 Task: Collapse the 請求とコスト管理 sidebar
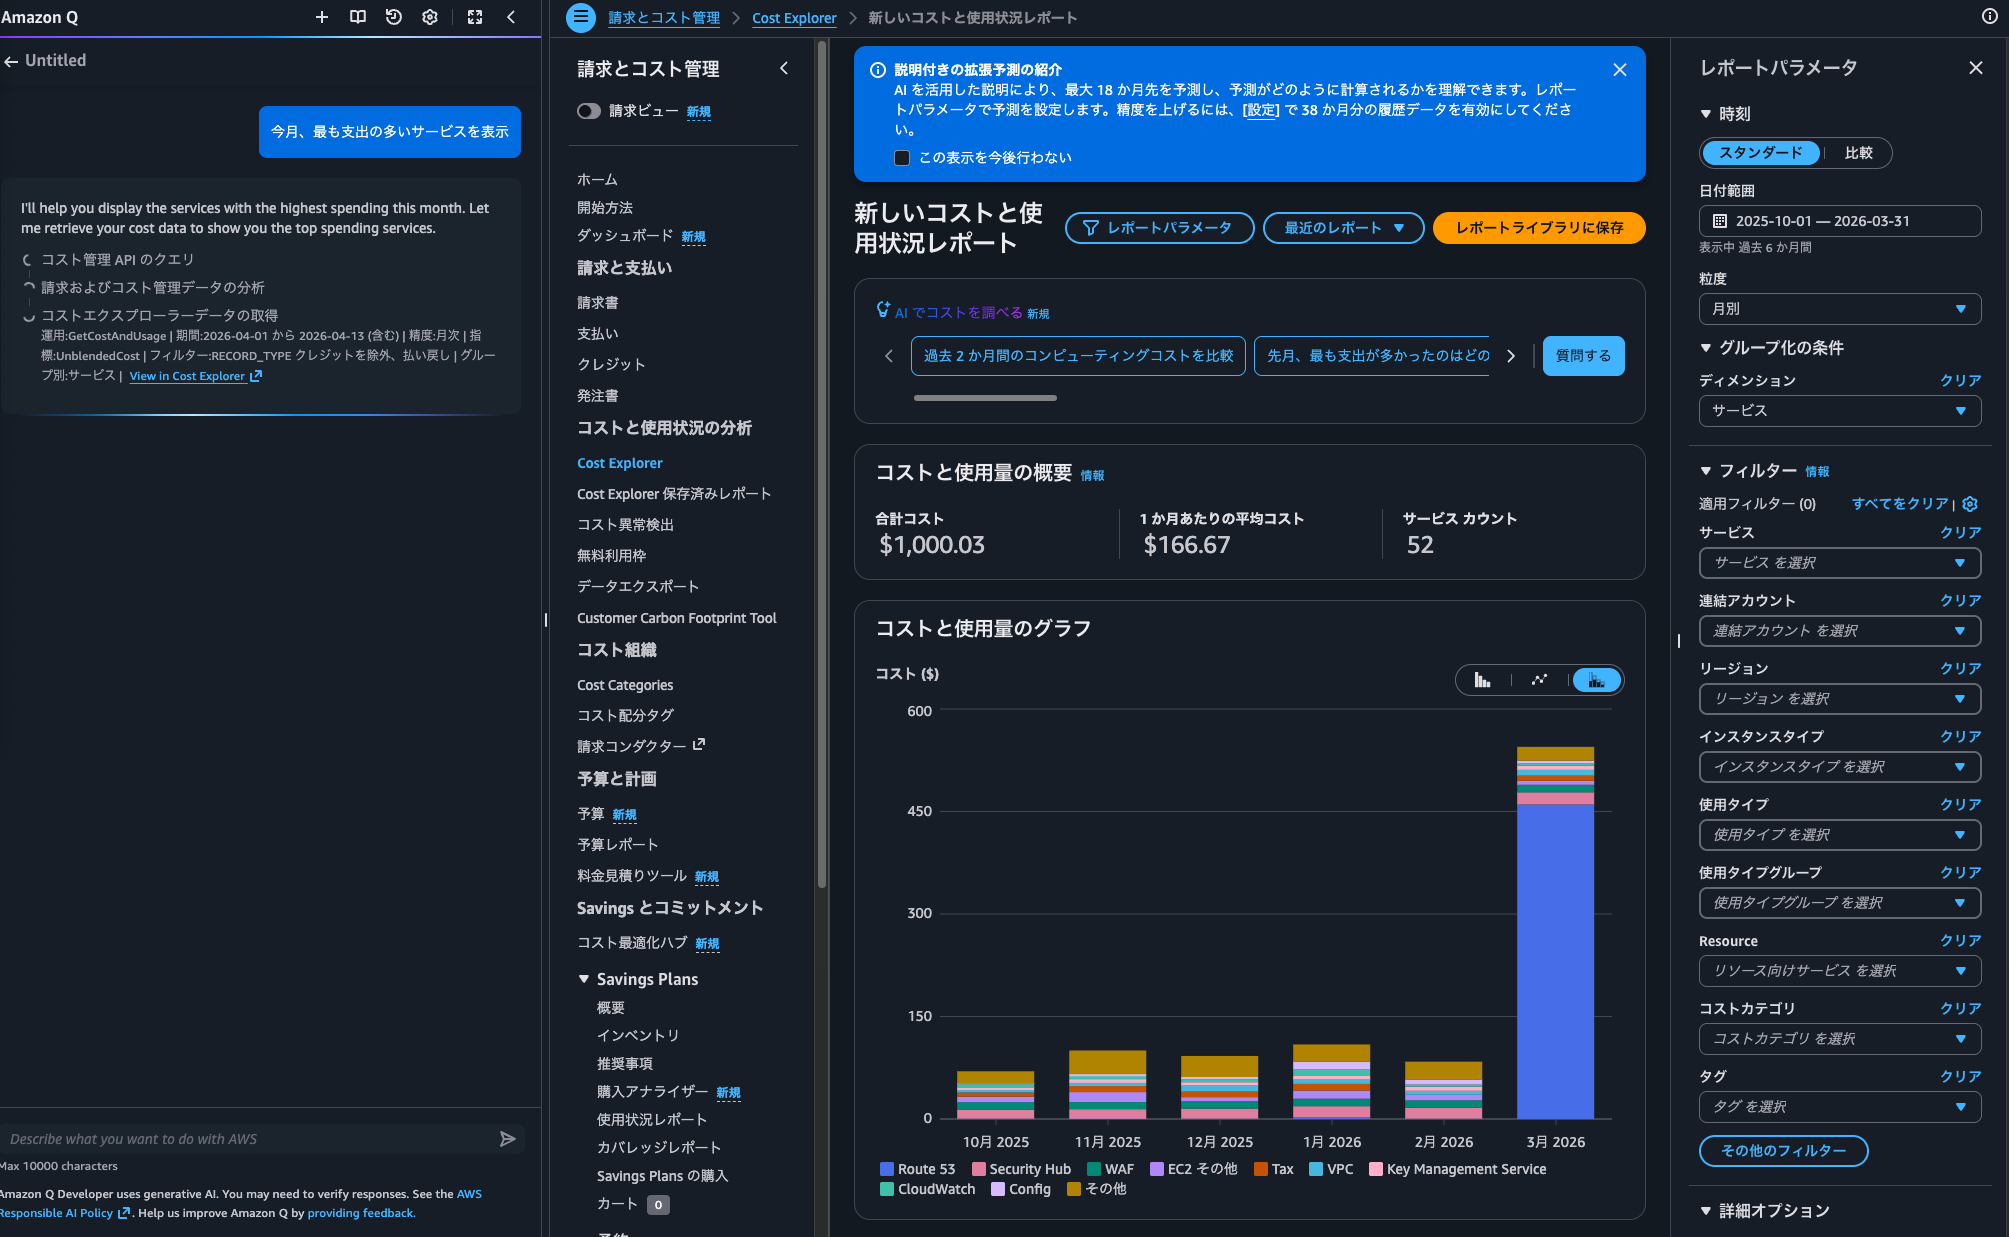[783, 68]
